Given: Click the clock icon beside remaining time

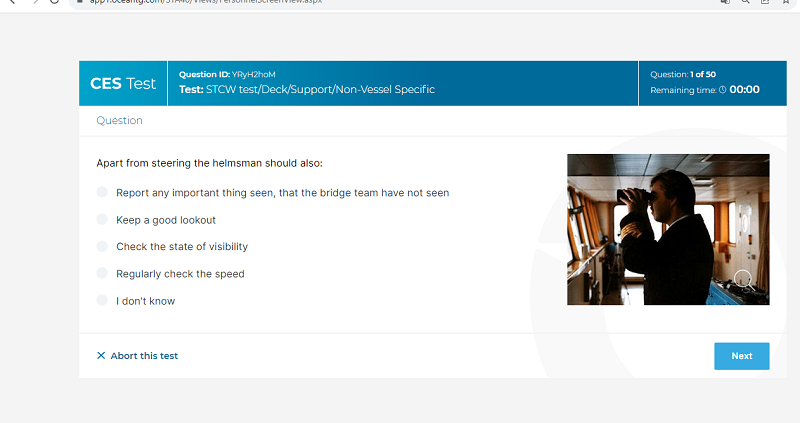Looking at the screenshot, I should pyautogui.click(x=722, y=90).
